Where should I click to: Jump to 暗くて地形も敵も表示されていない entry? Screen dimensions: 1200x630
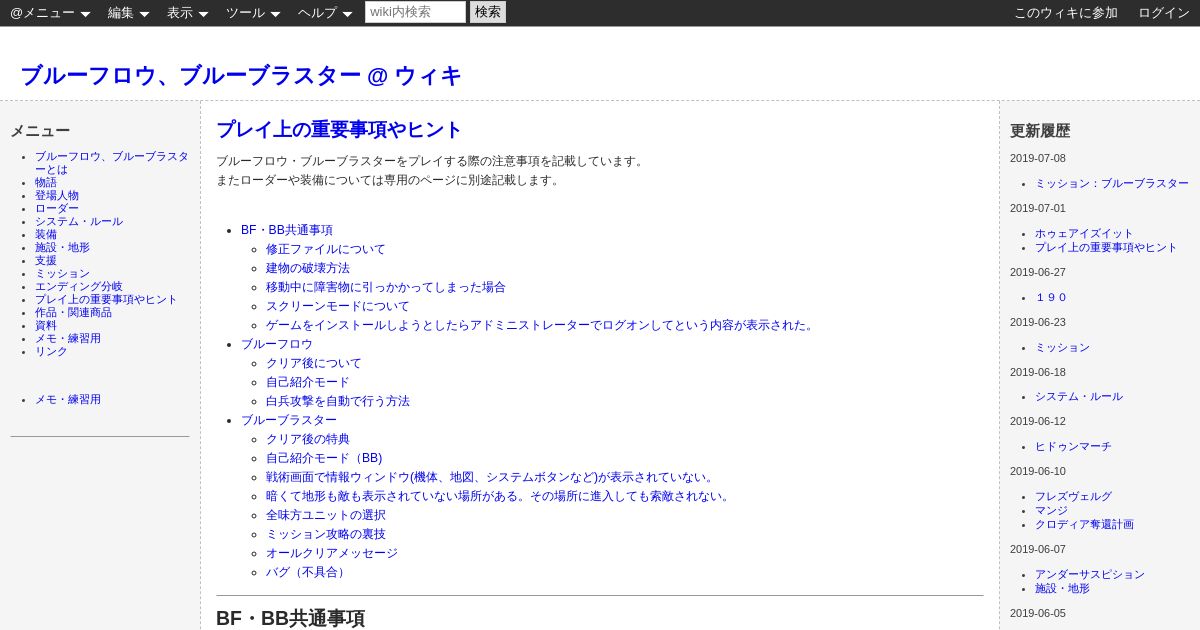[x=500, y=496]
